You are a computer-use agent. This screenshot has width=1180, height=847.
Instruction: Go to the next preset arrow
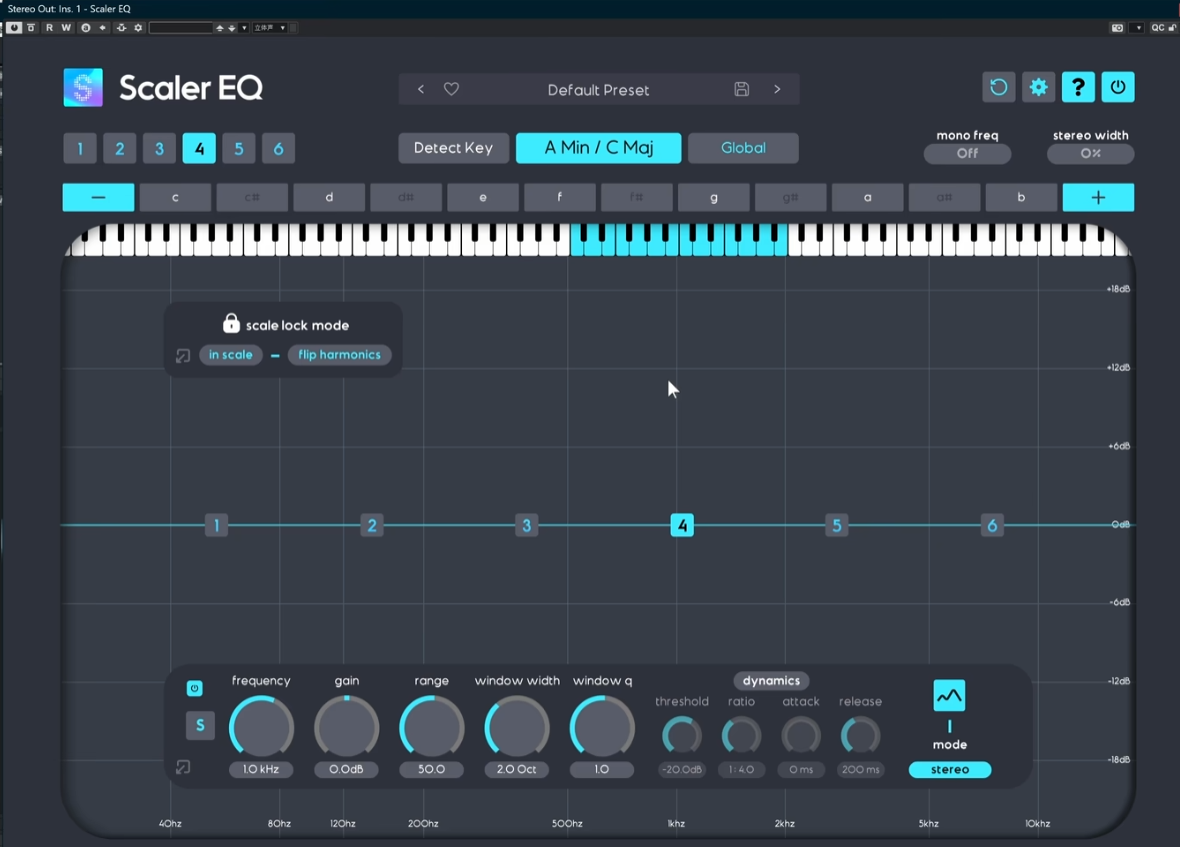pyautogui.click(x=777, y=89)
